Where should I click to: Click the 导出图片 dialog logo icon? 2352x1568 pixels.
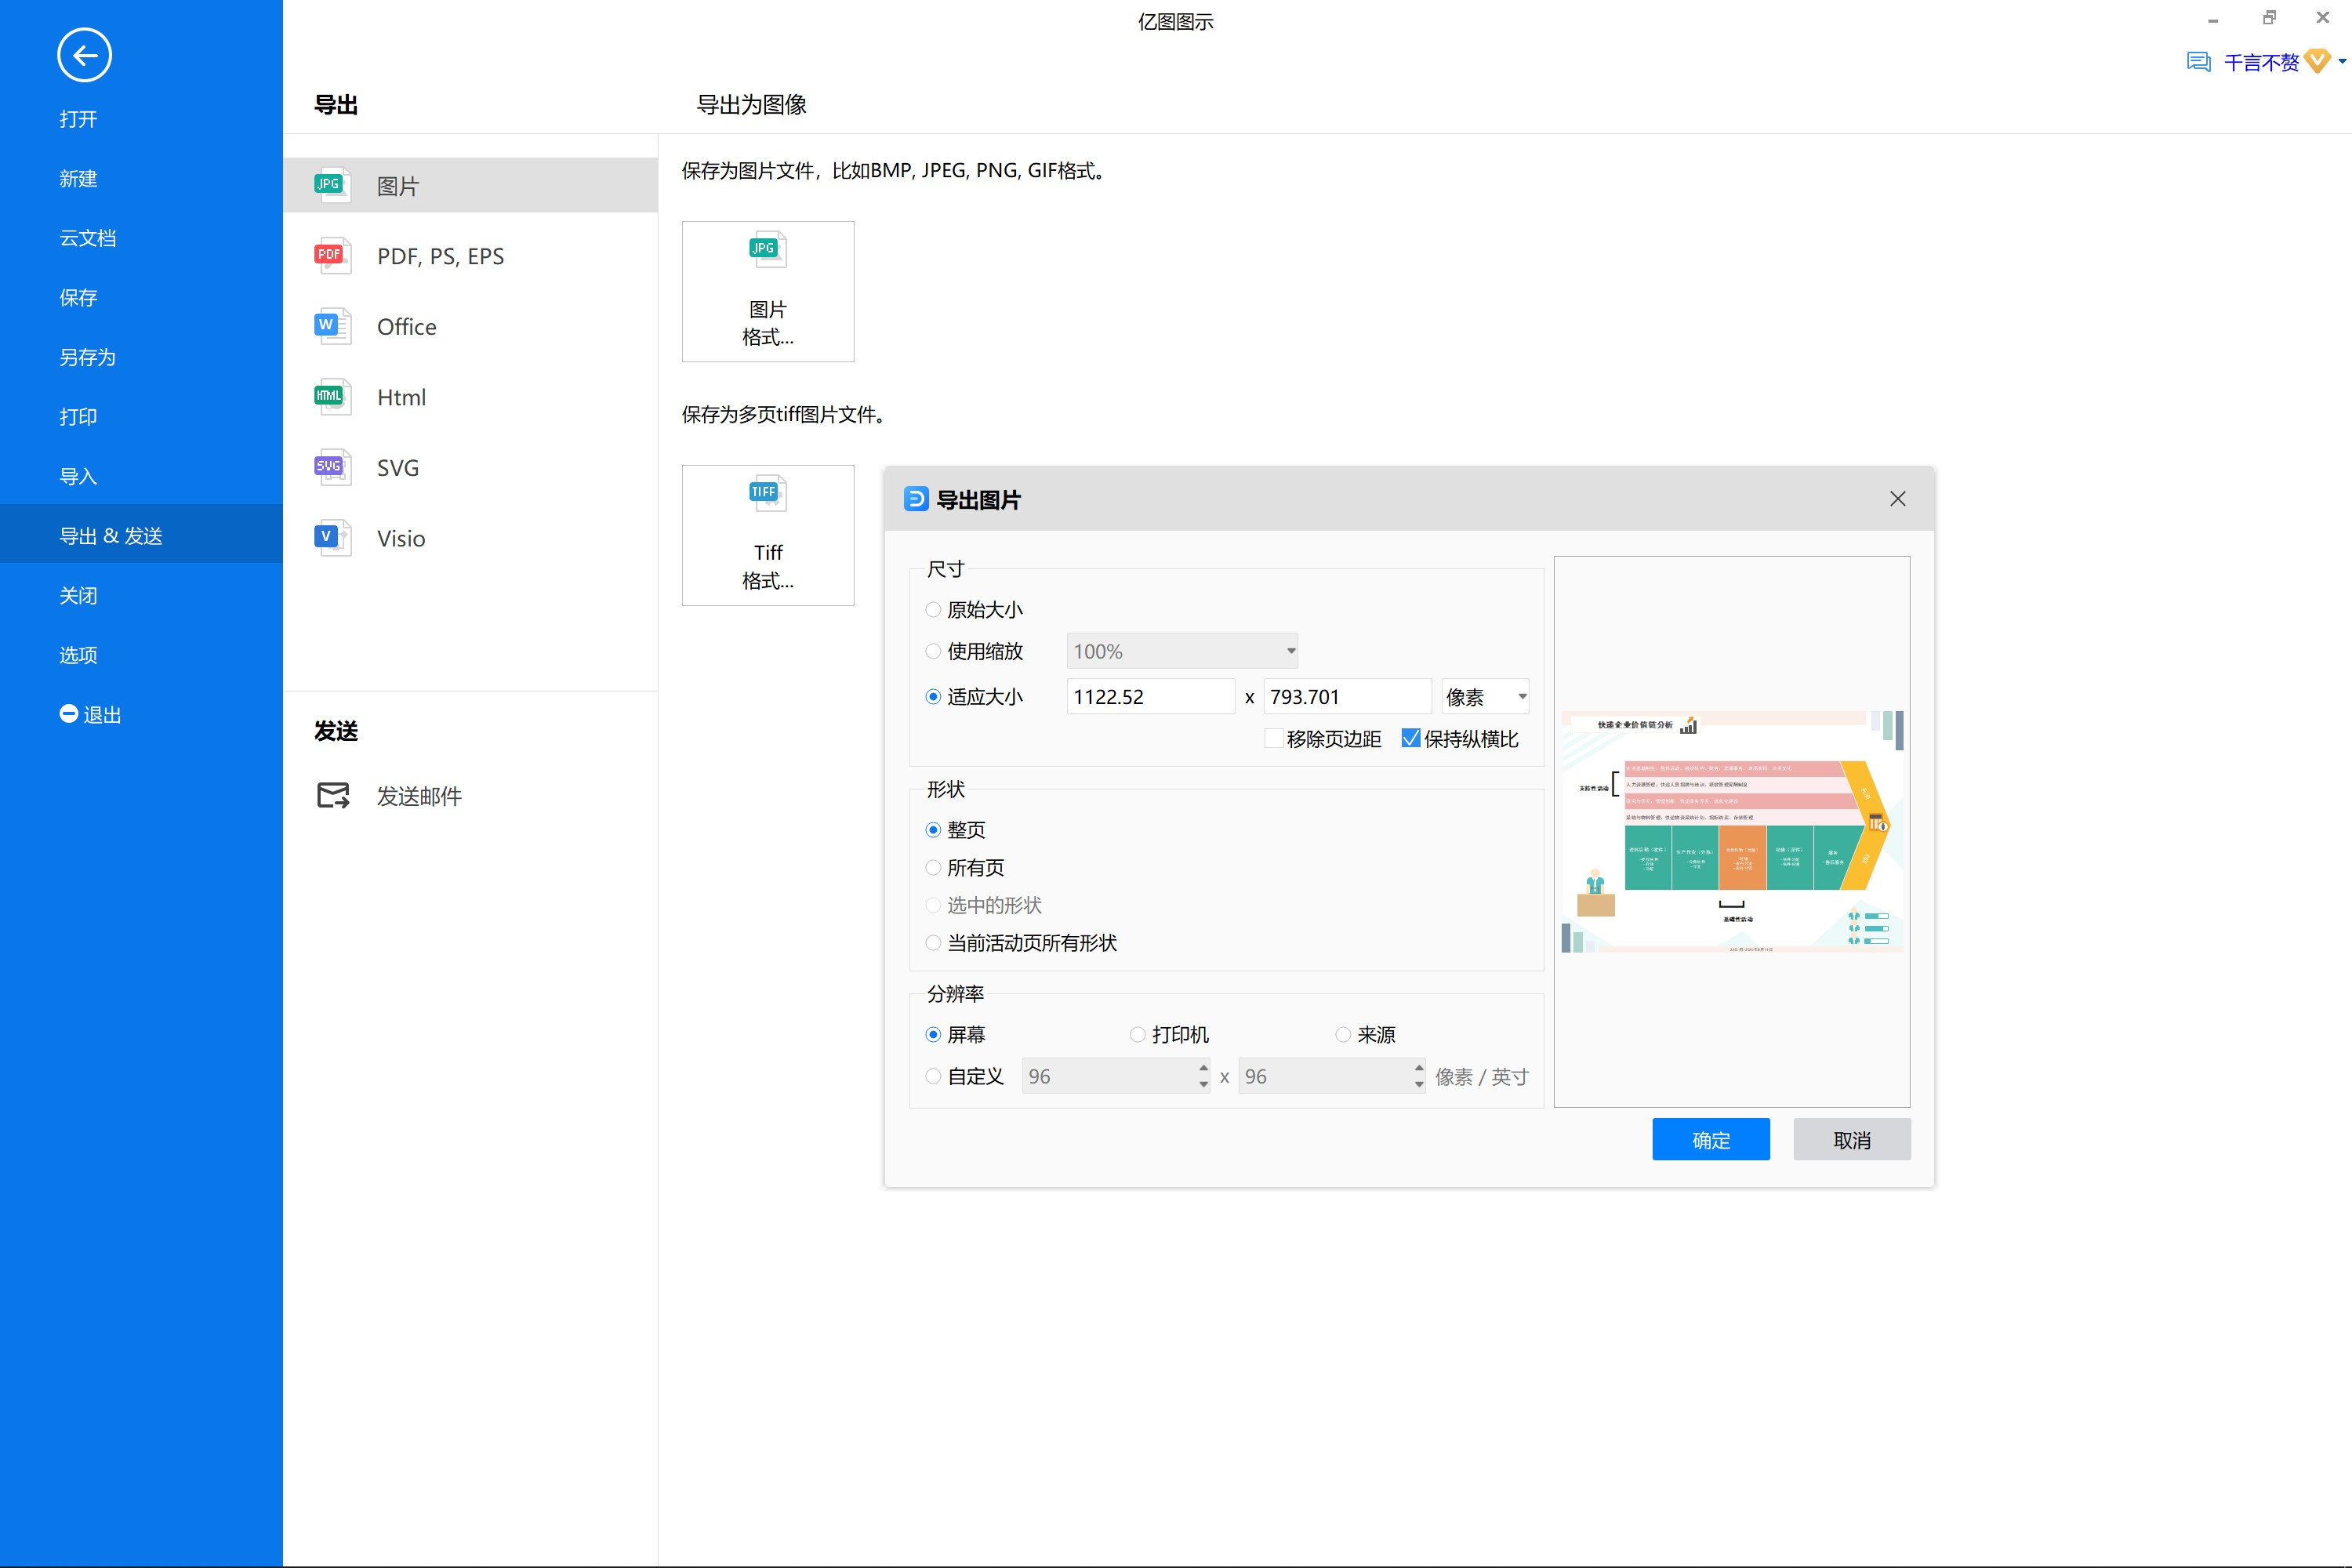coord(915,499)
